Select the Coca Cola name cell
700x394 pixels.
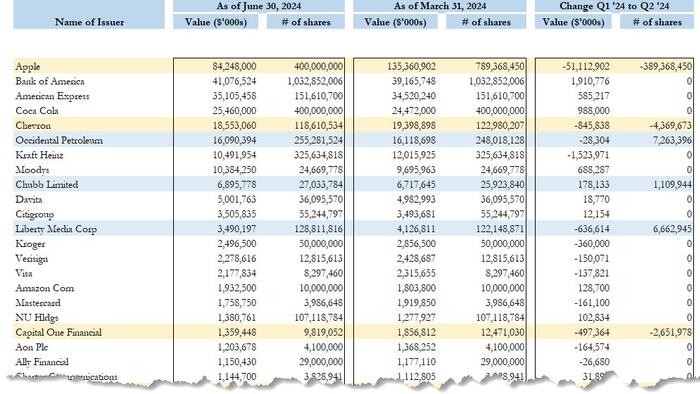(x=37, y=111)
